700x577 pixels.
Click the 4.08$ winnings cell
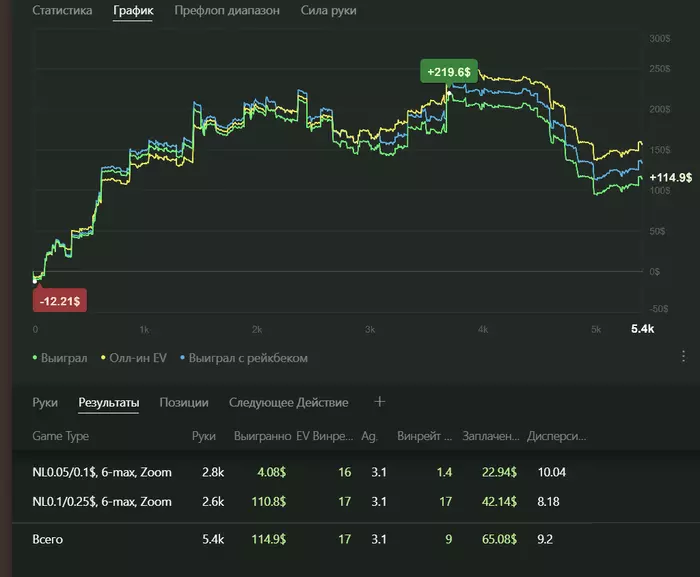pyautogui.click(x=271, y=472)
